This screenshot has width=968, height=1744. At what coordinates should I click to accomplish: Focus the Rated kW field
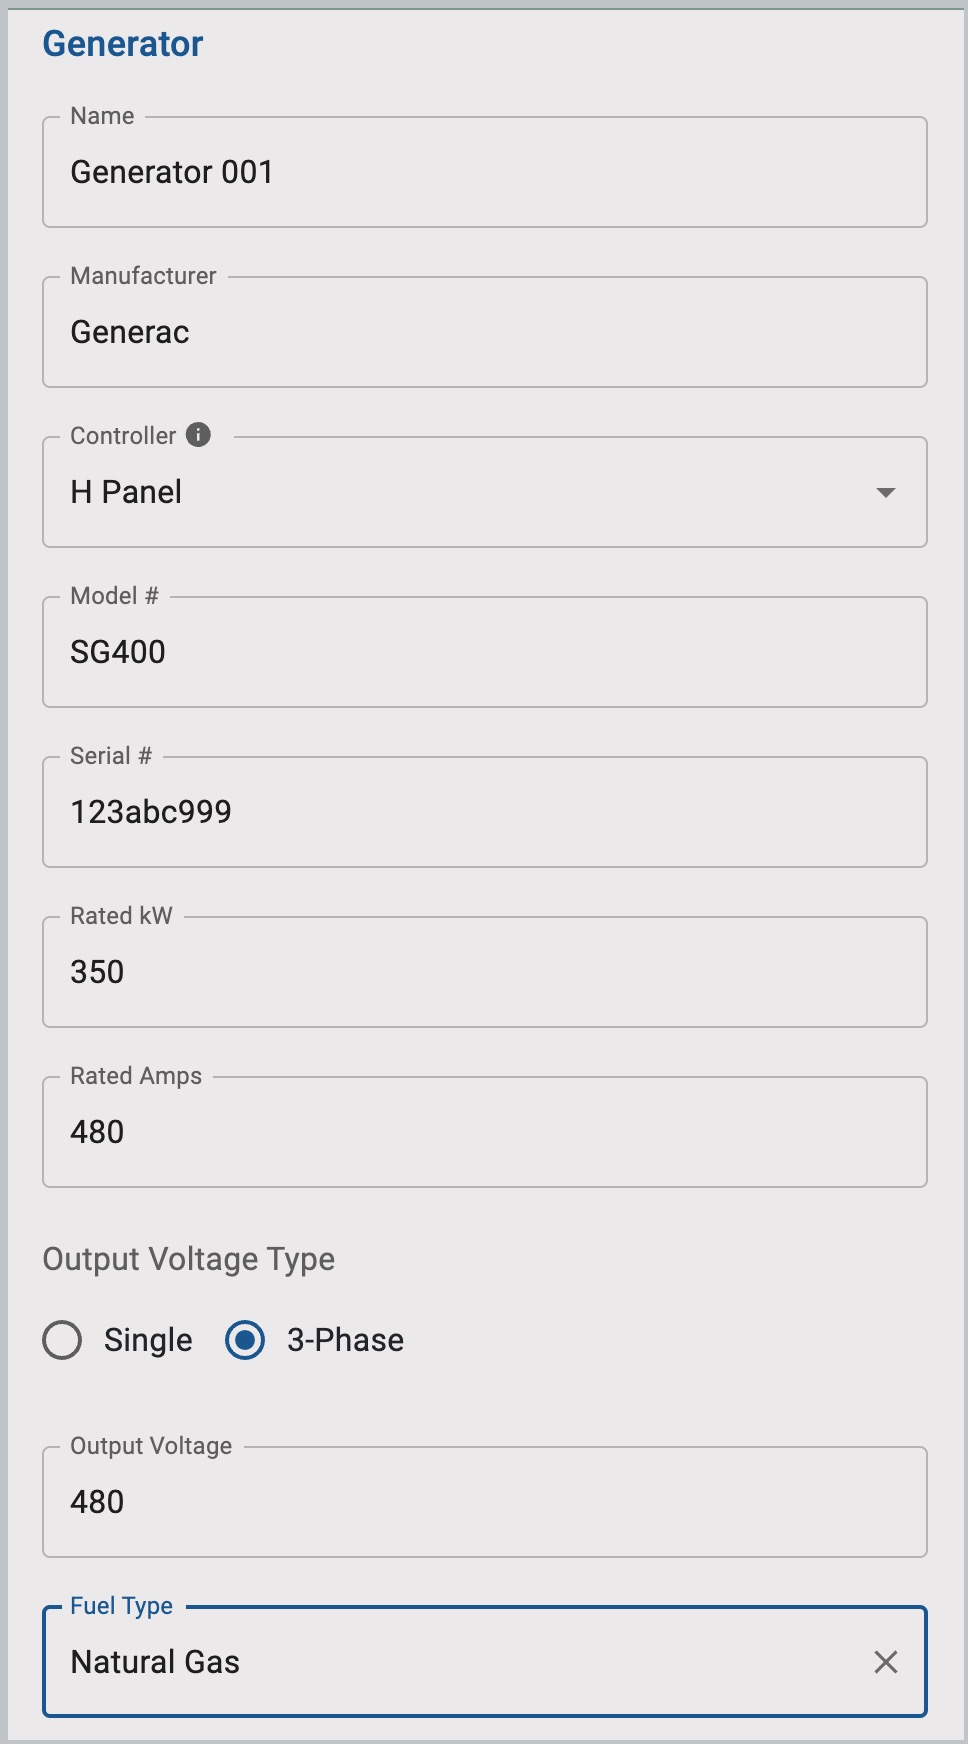coord(484,972)
